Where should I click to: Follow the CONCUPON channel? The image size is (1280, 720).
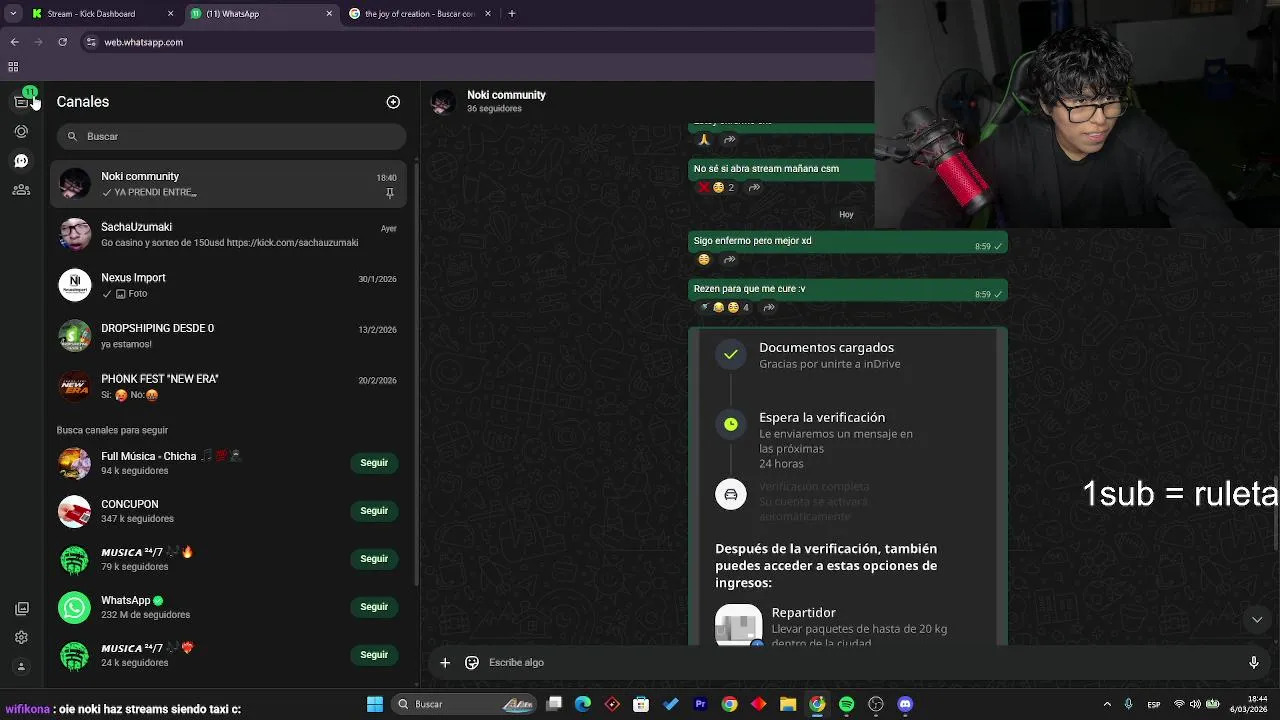[374, 511]
